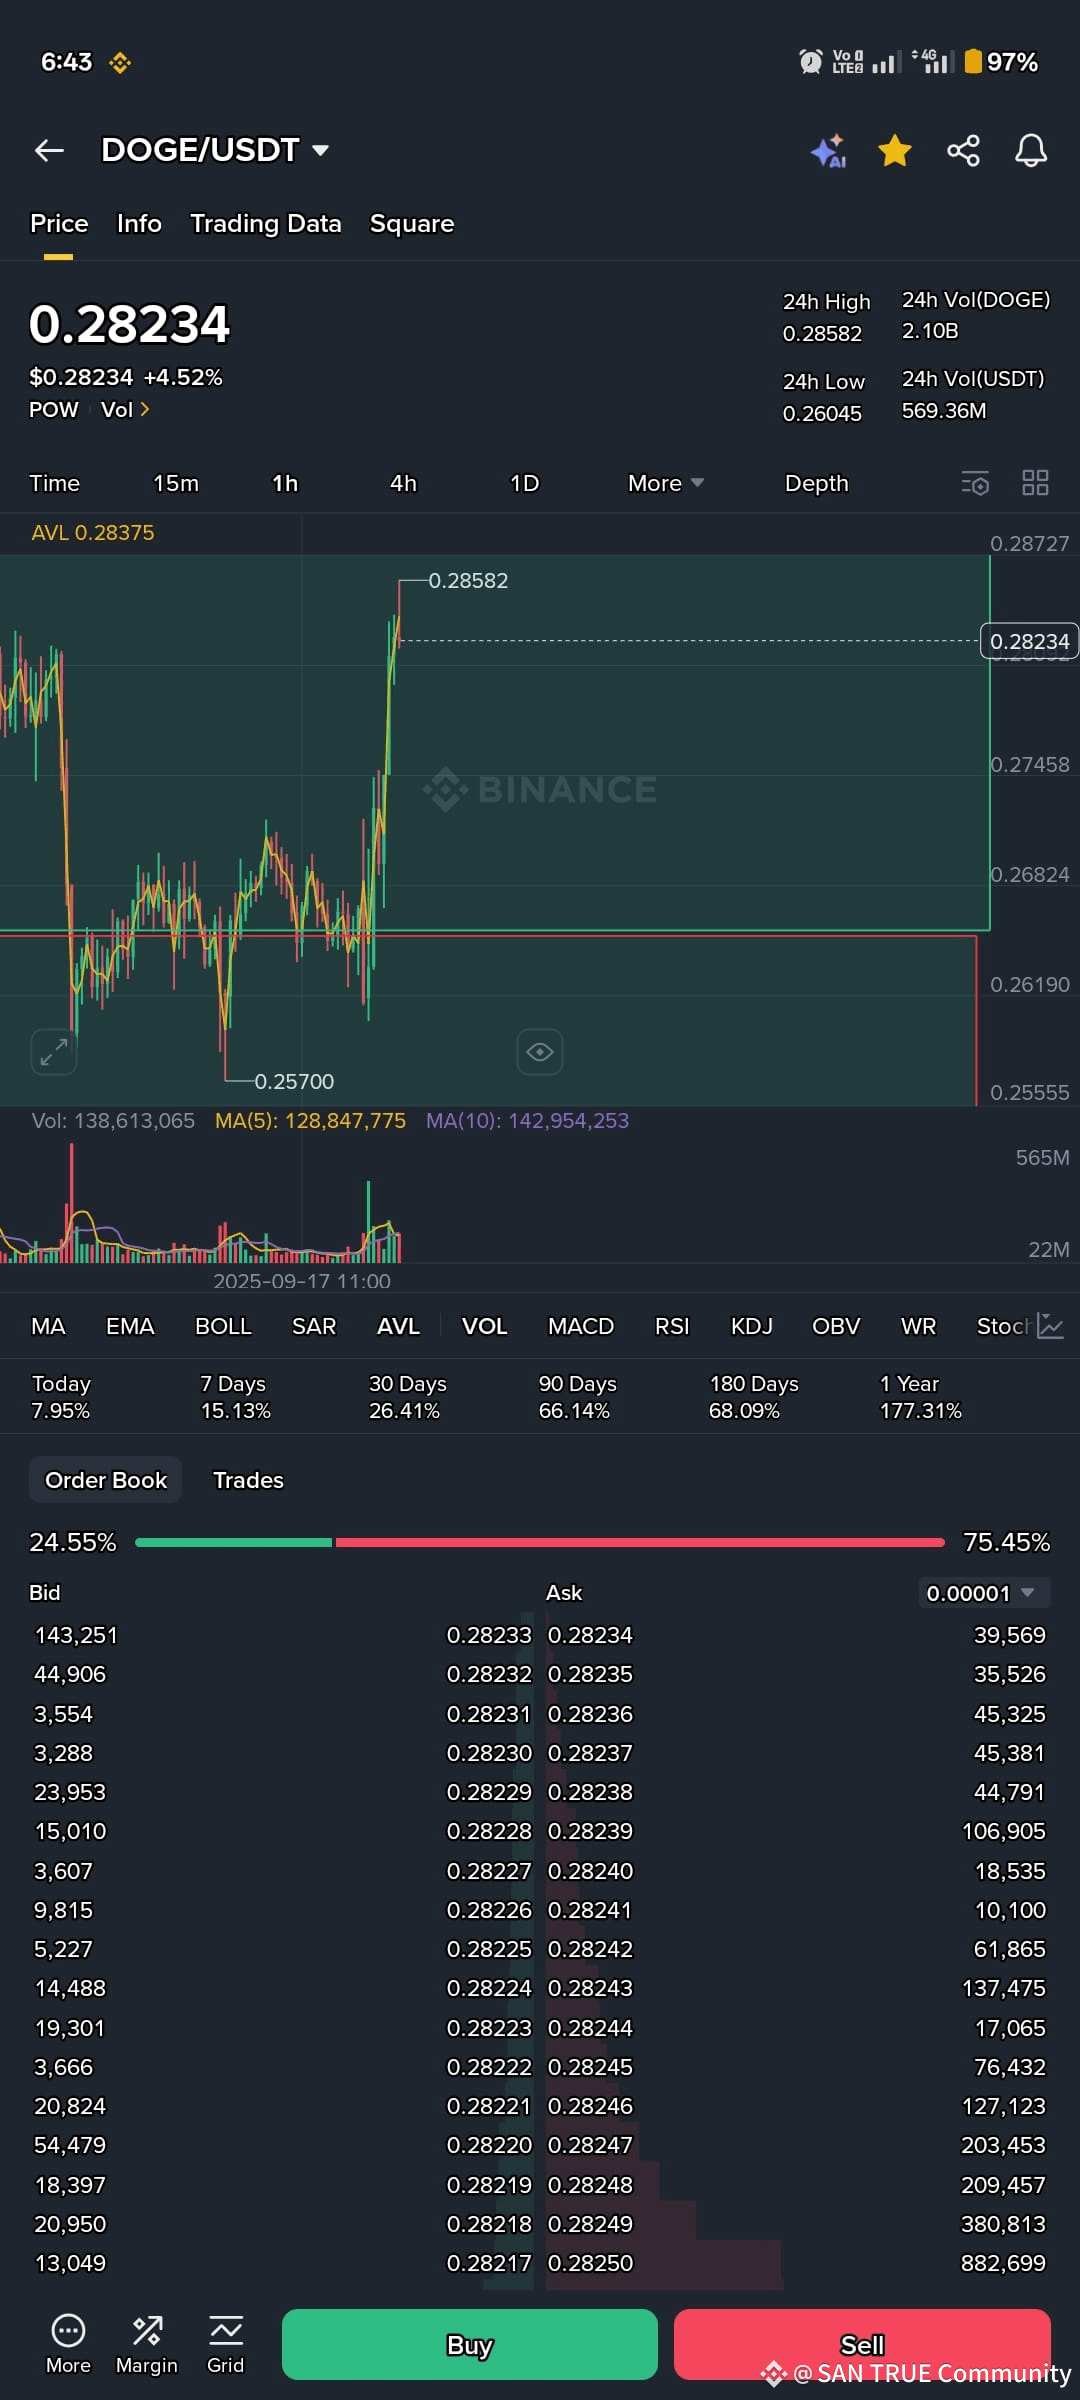The width and height of the screenshot is (1080, 2400).
Task: Tap the 7 Days 15.13% performance
Action: 235,1397
